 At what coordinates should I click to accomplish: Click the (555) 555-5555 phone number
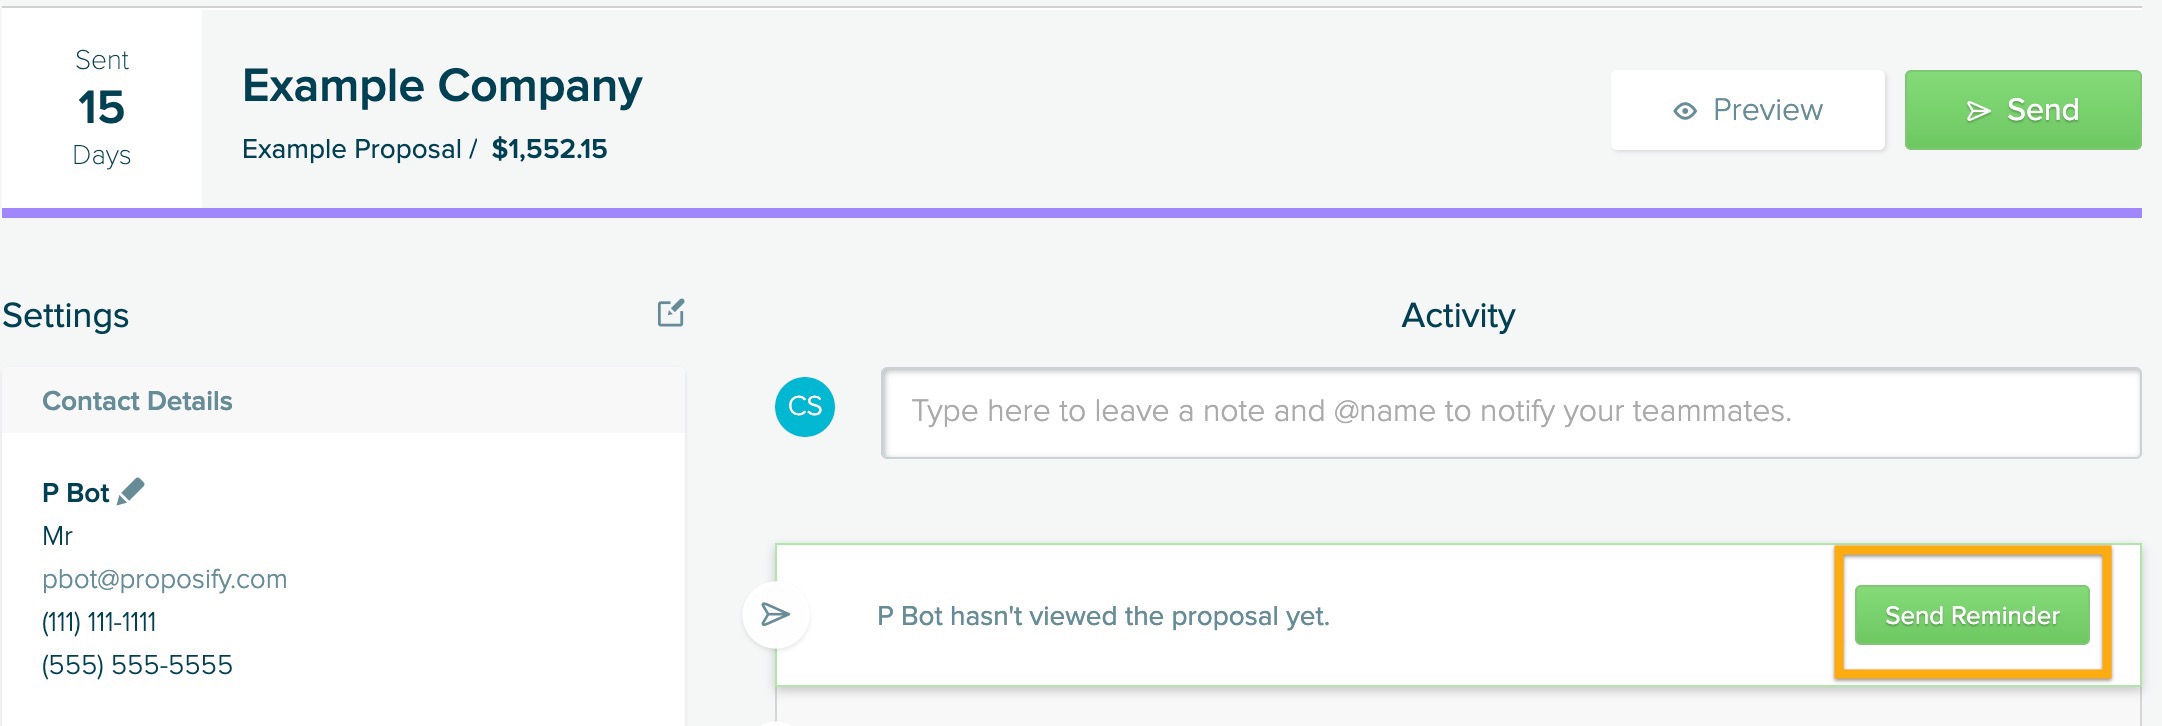[x=137, y=665]
